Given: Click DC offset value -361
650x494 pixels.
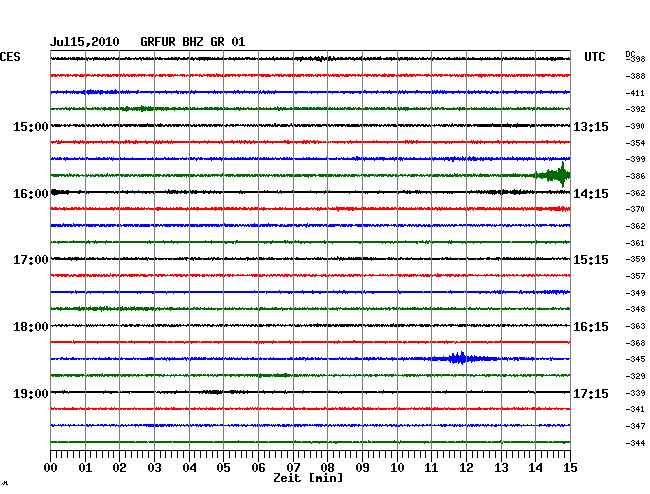Looking at the screenshot, I should [635, 243].
